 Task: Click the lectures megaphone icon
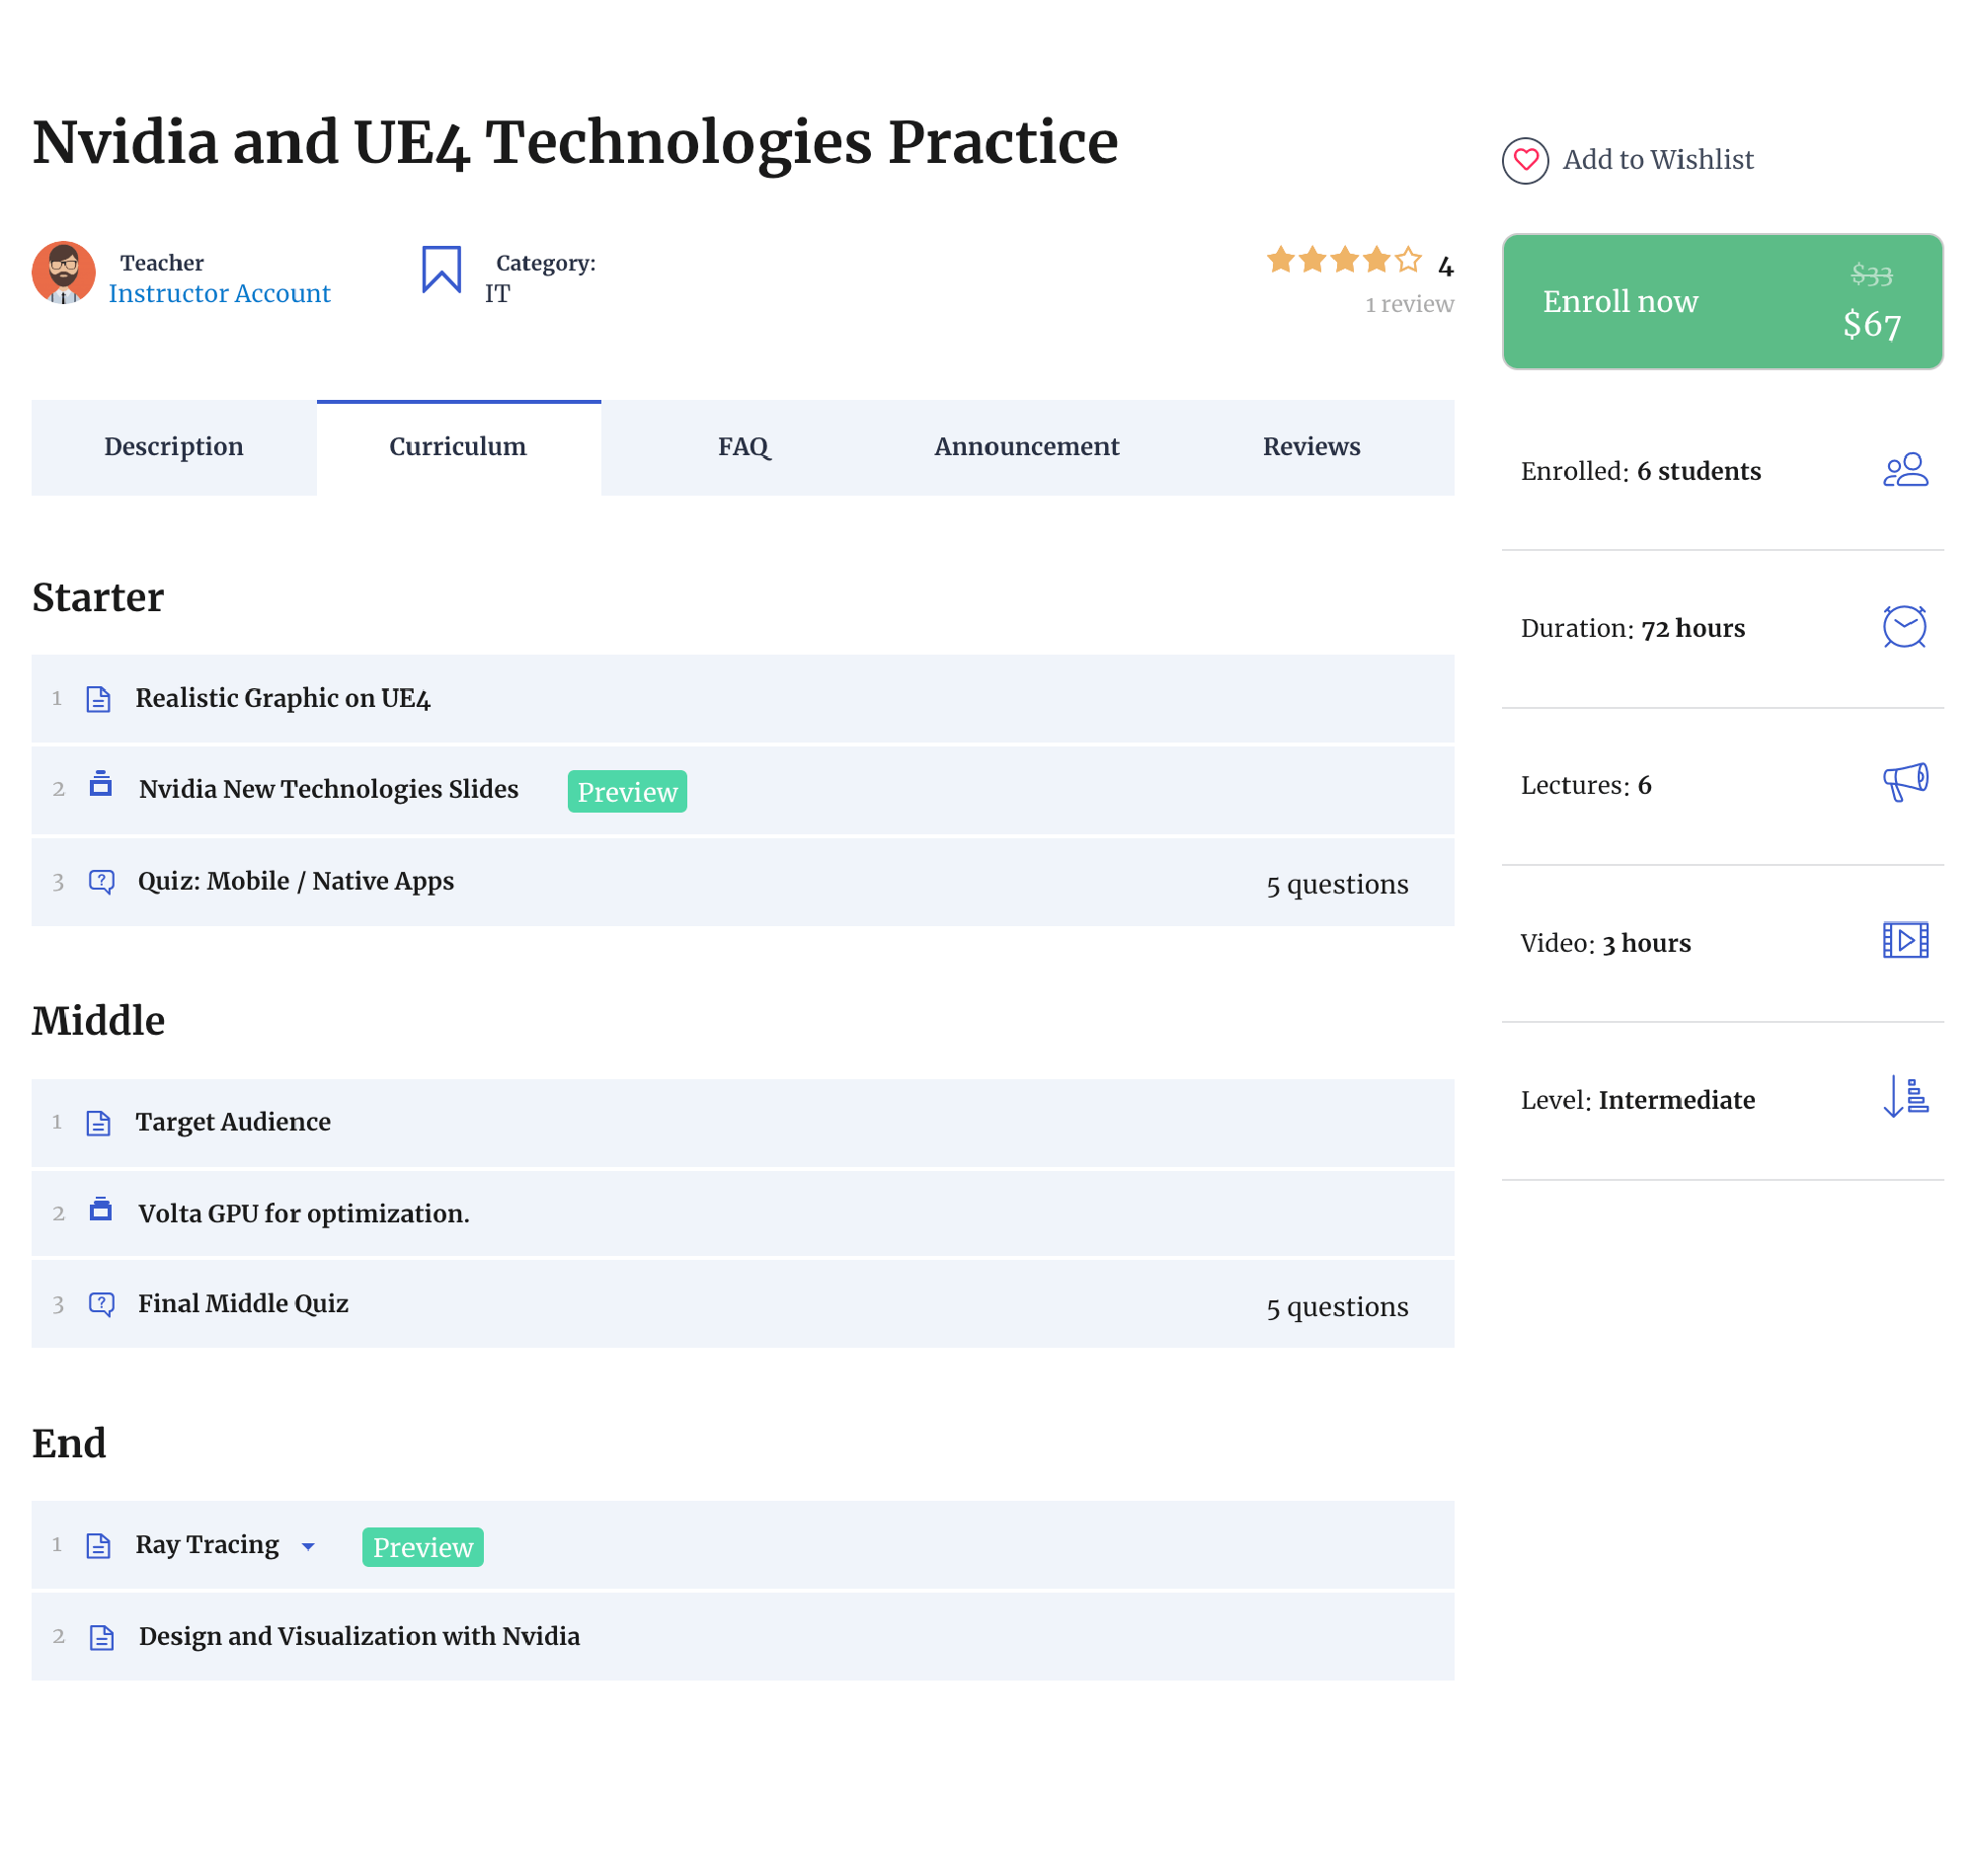(x=1905, y=783)
